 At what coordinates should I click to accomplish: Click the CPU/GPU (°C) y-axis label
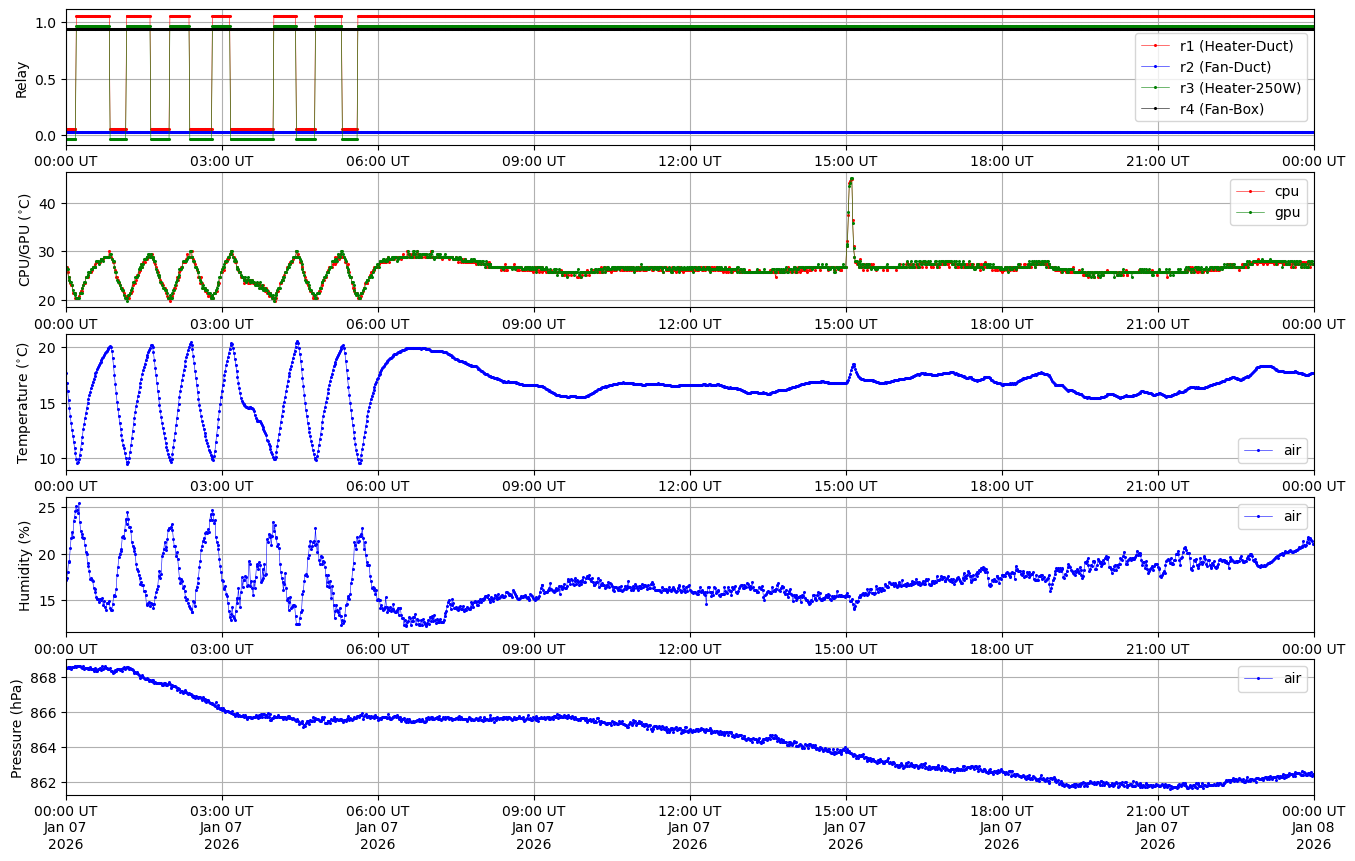tap(25, 240)
